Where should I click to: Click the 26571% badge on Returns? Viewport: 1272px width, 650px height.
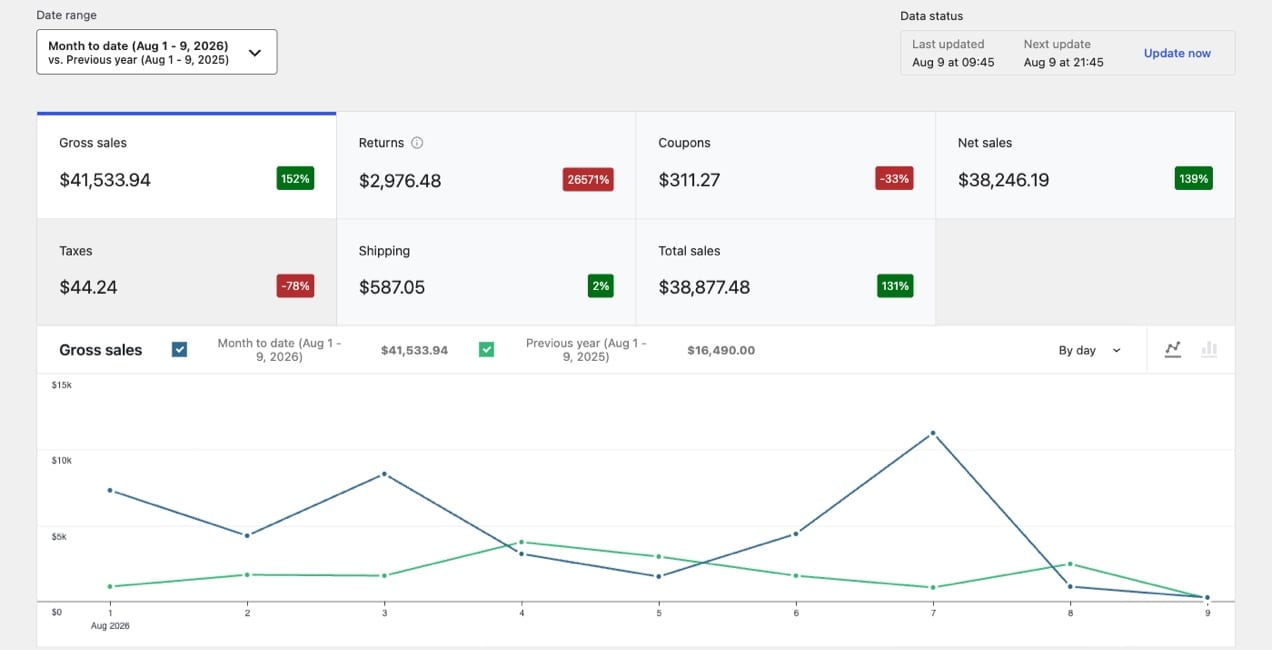tap(588, 180)
